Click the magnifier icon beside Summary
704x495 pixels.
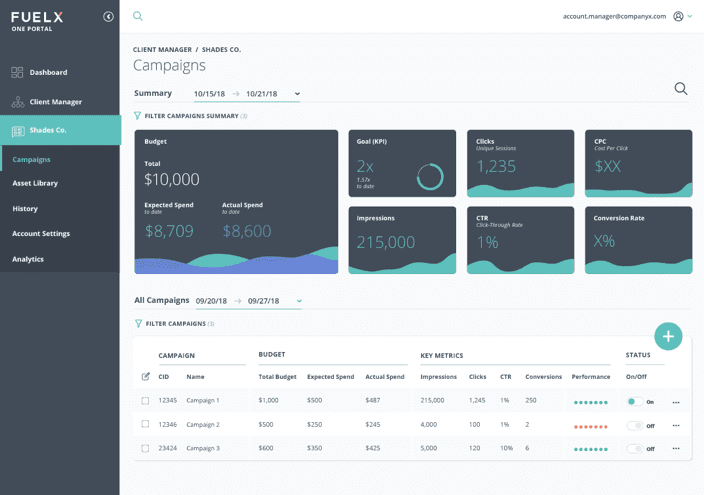(x=680, y=89)
